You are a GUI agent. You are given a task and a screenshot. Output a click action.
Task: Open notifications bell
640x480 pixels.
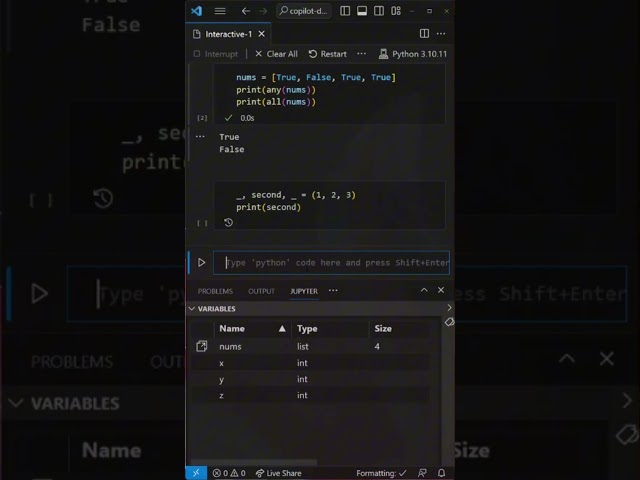[x=441, y=473]
